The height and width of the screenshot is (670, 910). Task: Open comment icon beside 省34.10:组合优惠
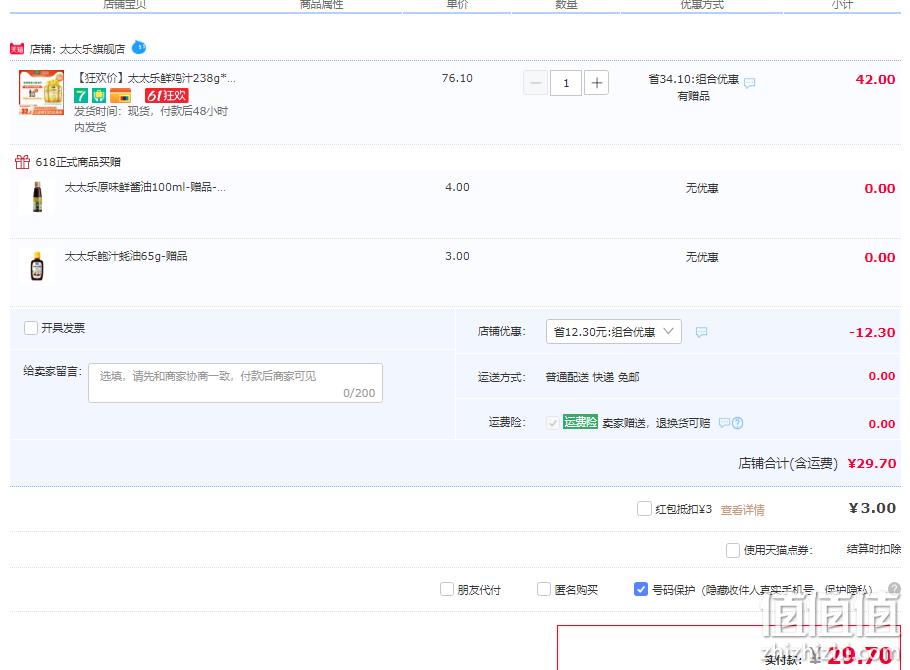click(x=749, y=82)
